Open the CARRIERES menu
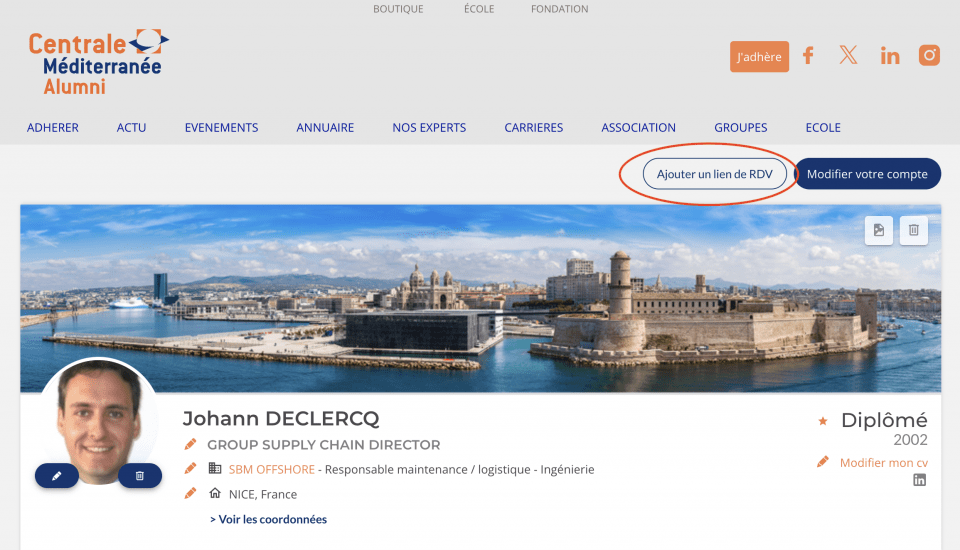960x550 pixels. point(534,128)
